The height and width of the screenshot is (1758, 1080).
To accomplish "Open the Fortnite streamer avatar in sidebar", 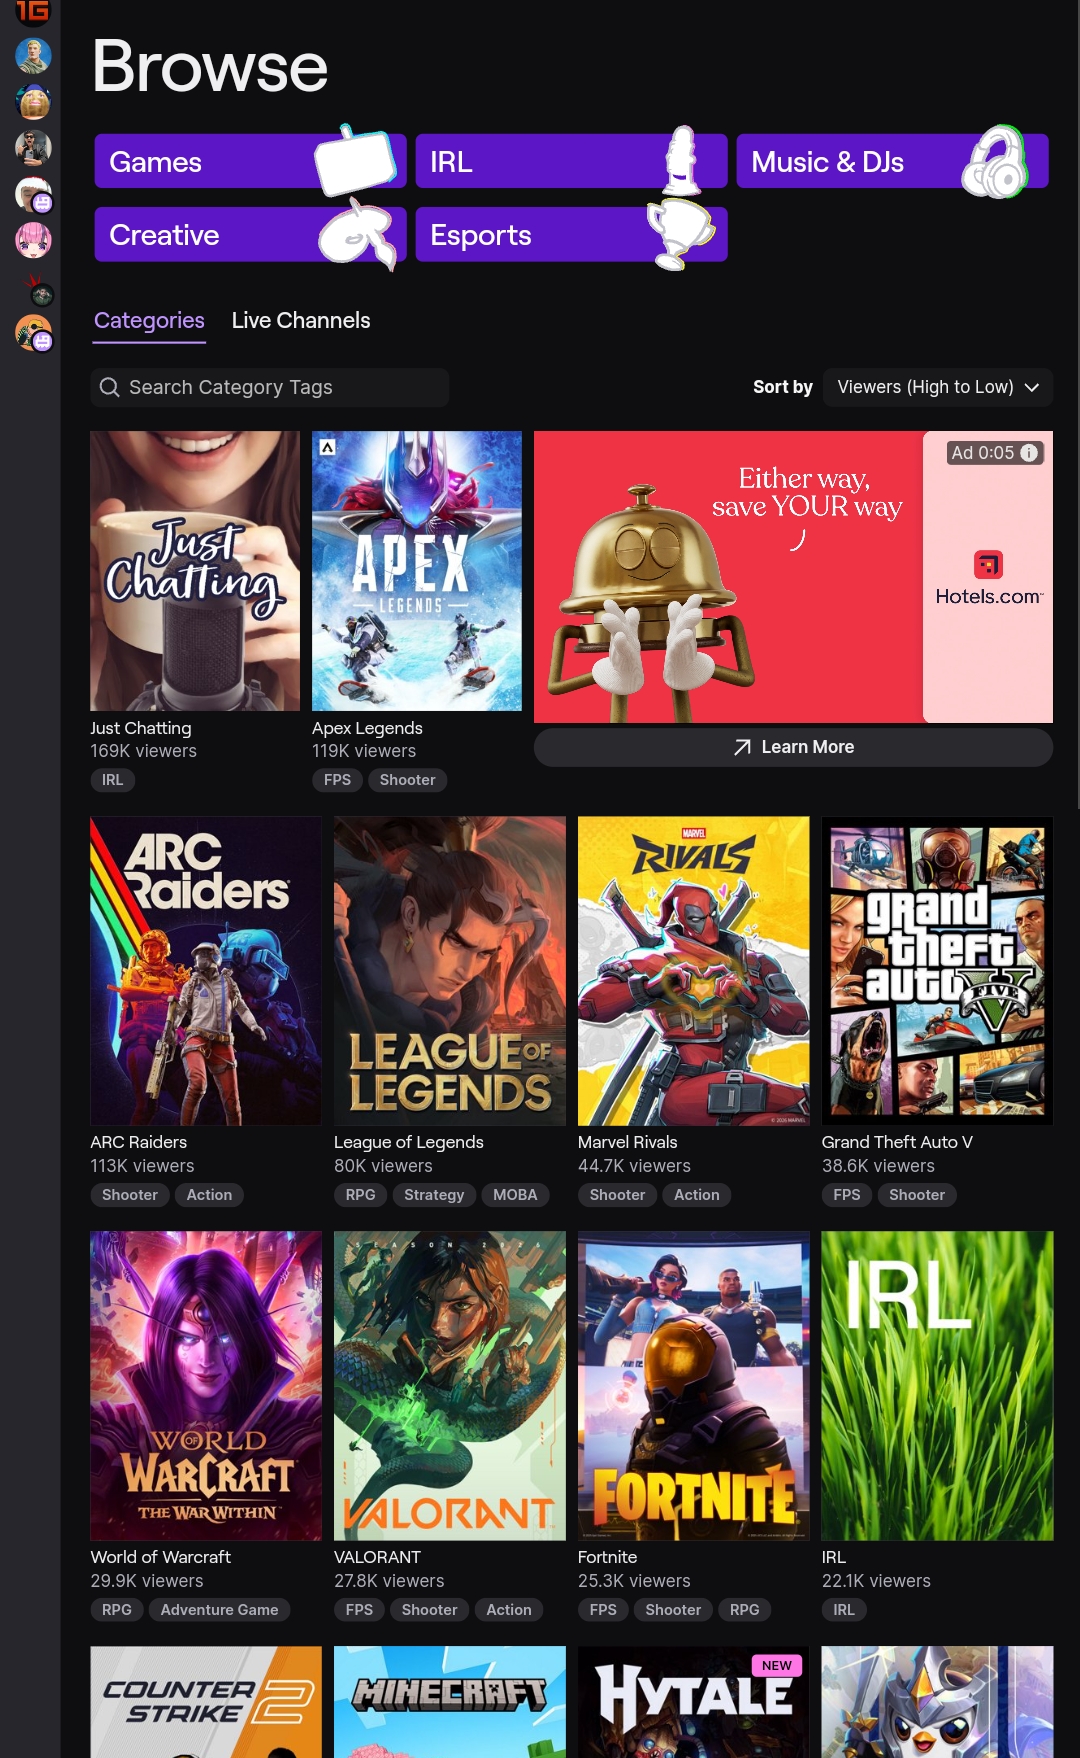I will 33,56.
